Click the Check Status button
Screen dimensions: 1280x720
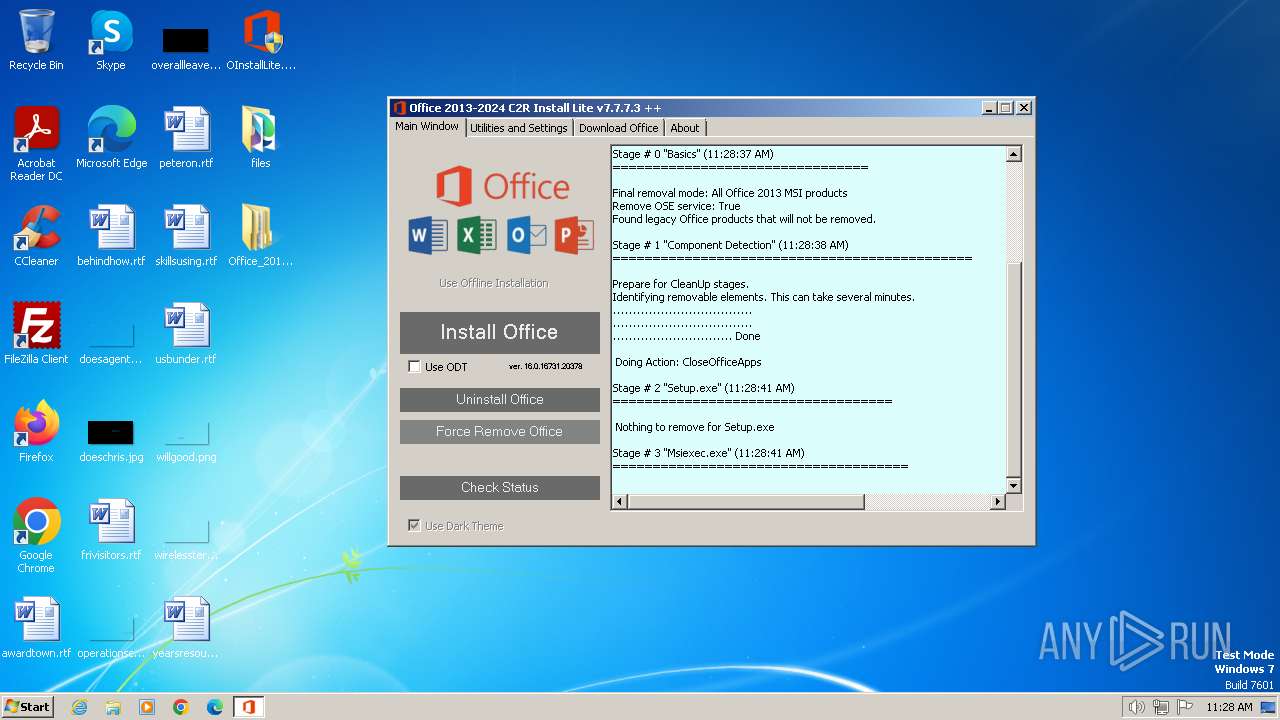click(x=500, y=487)
